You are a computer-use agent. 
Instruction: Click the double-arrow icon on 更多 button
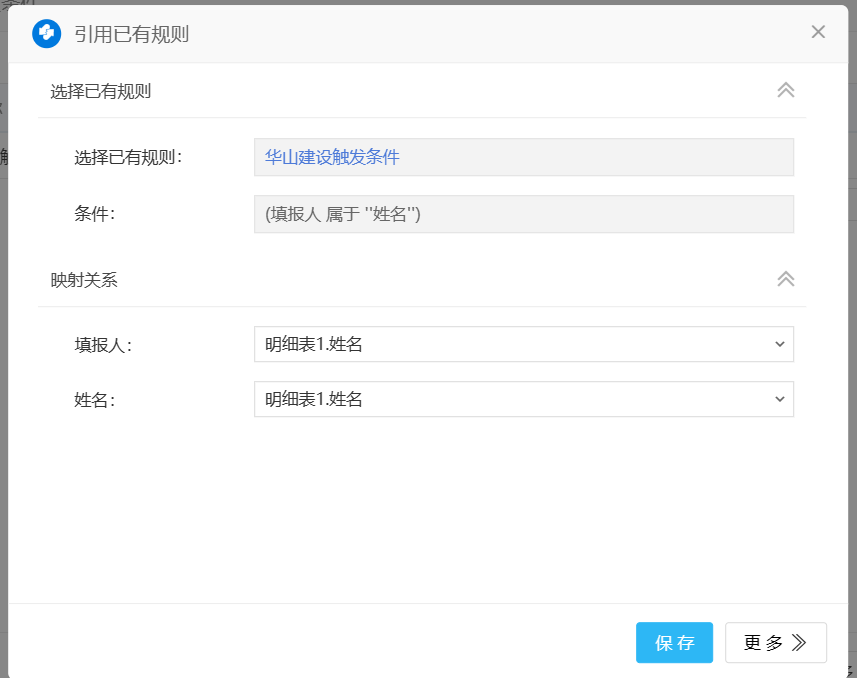pyautogui.click(x=799, y=643)
